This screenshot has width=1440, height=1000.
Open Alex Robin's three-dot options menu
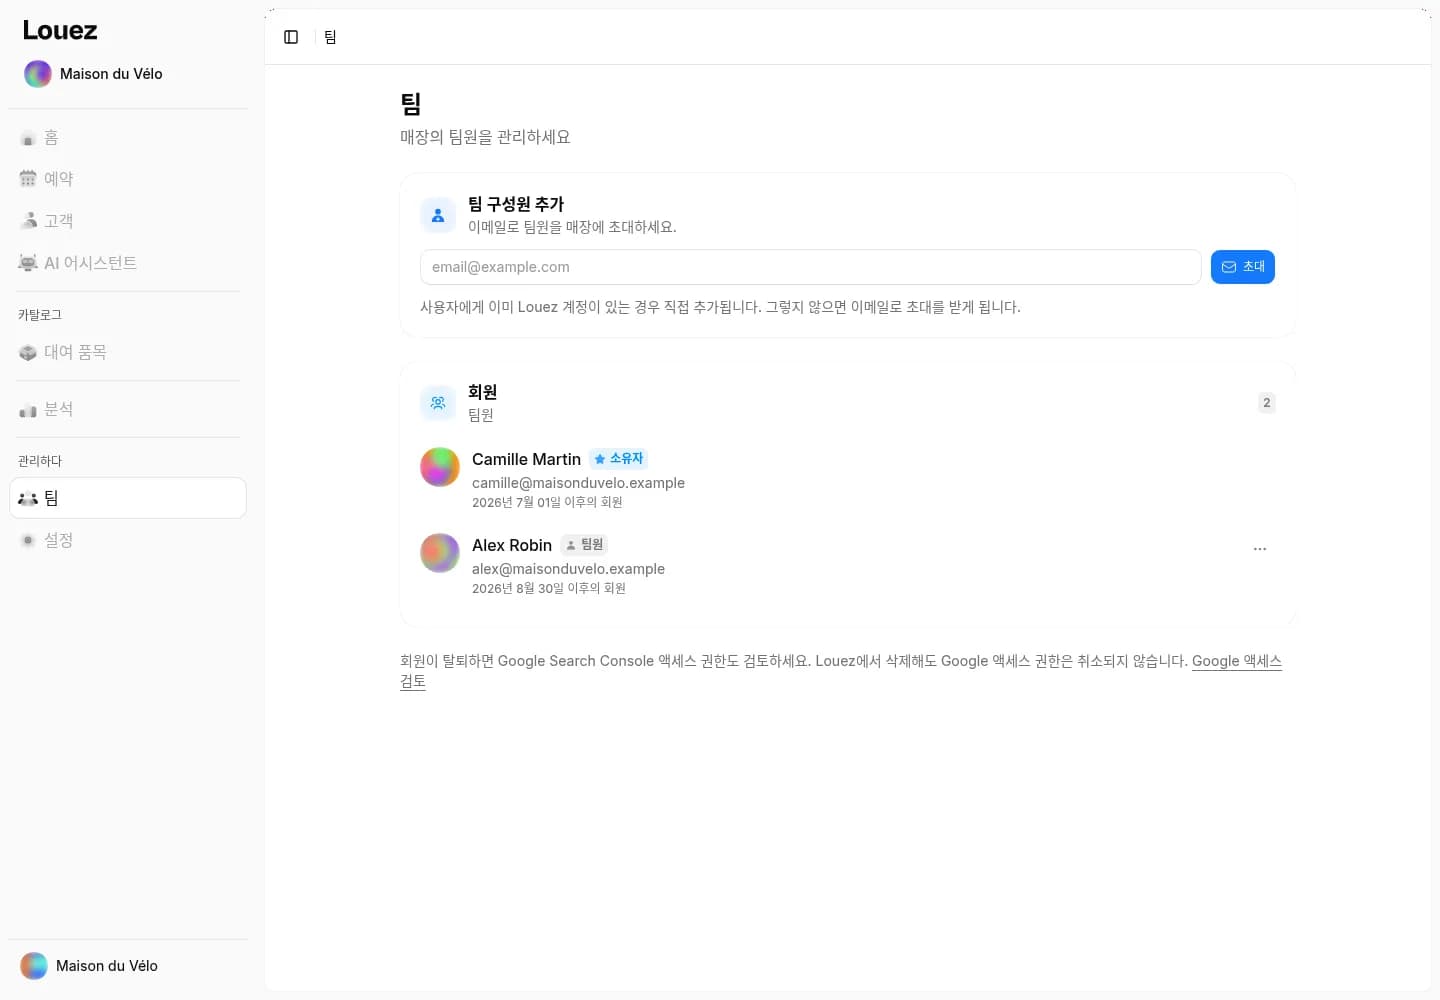click(1260, 549)
